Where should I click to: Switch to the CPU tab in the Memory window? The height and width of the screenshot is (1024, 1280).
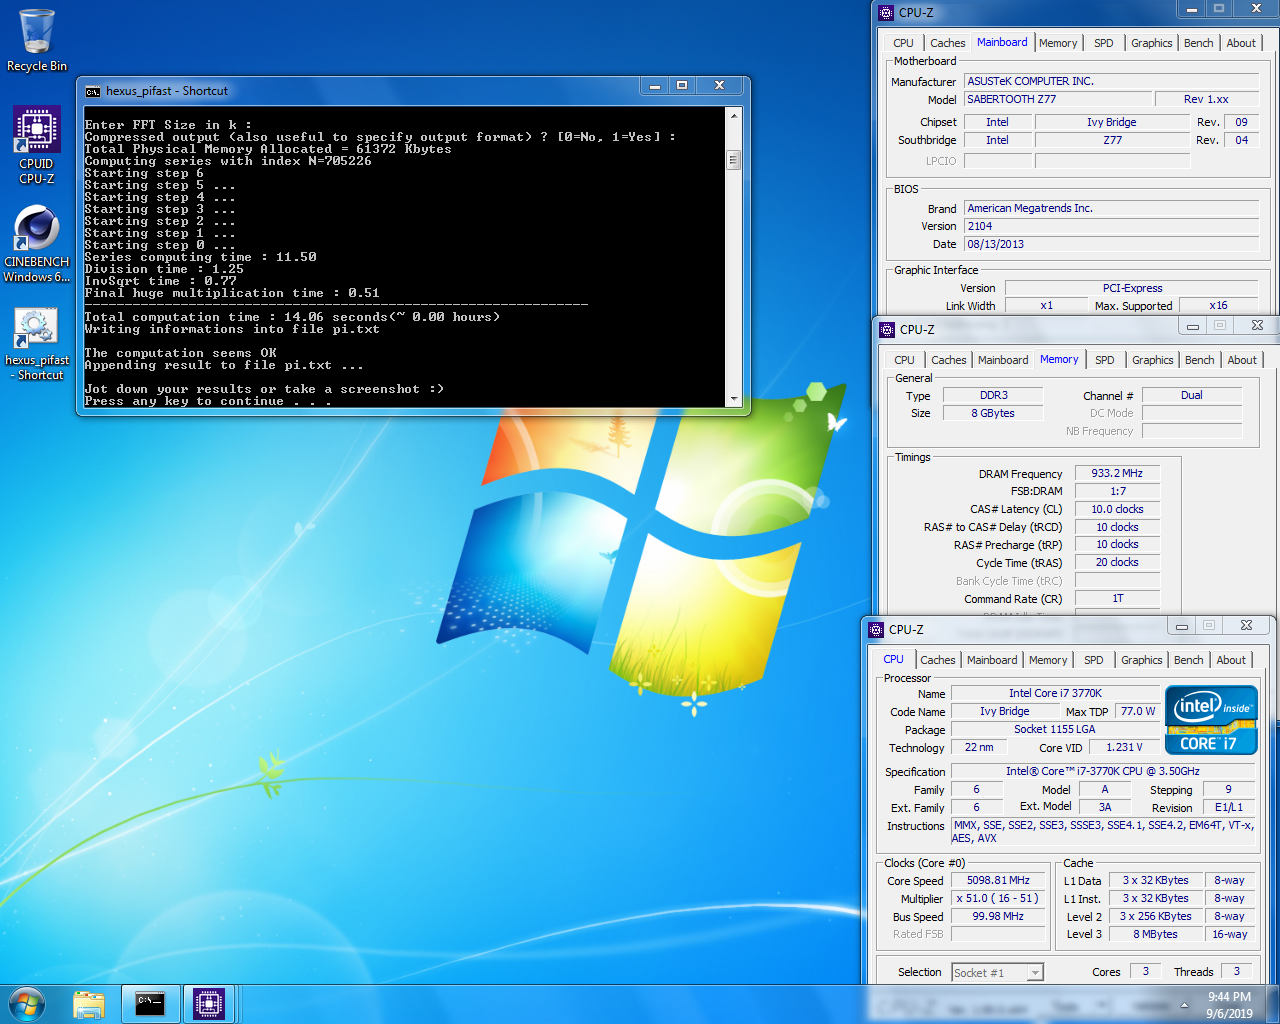click(904, 360)
